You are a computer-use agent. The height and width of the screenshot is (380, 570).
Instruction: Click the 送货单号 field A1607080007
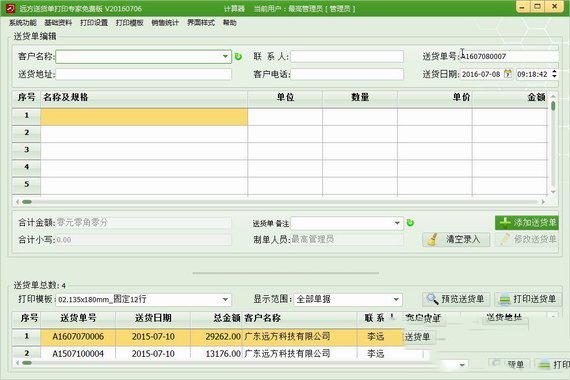pos(509,56)
